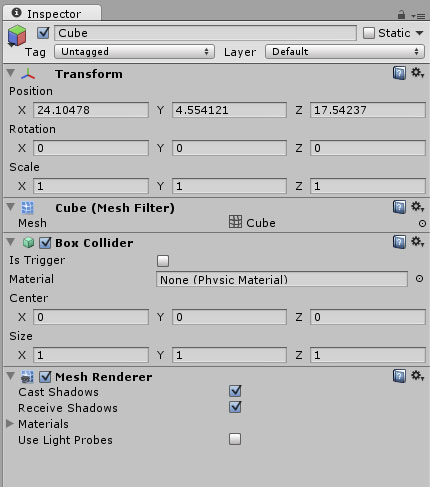This screenshot has height=487, width=430.
Task: Open Mesh Renderer gear settings menu
Action: 417,376
